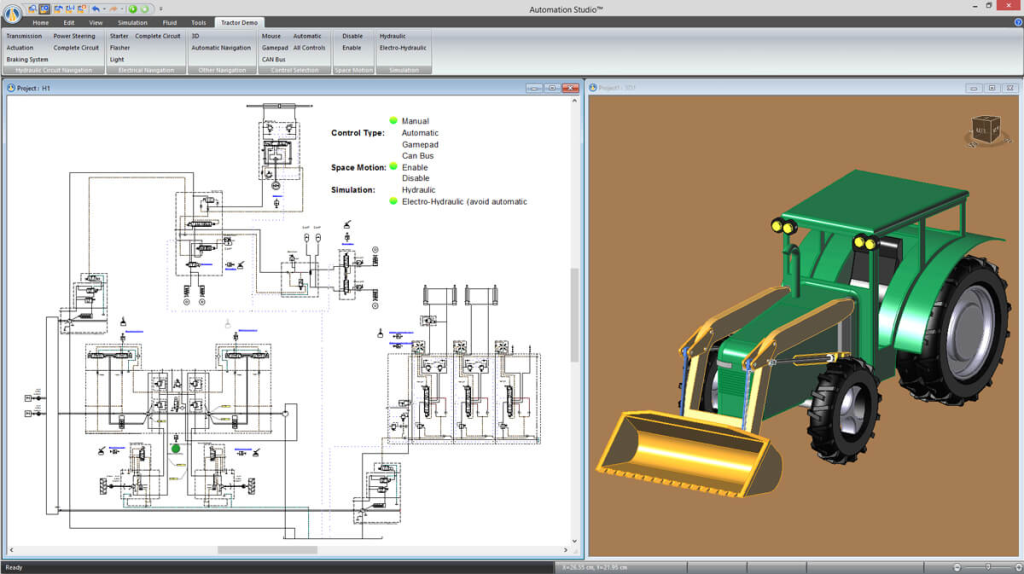Viewport: 1024px width, 574px height.
Task: Select Mouse control in ribbon
Action: 271,36
